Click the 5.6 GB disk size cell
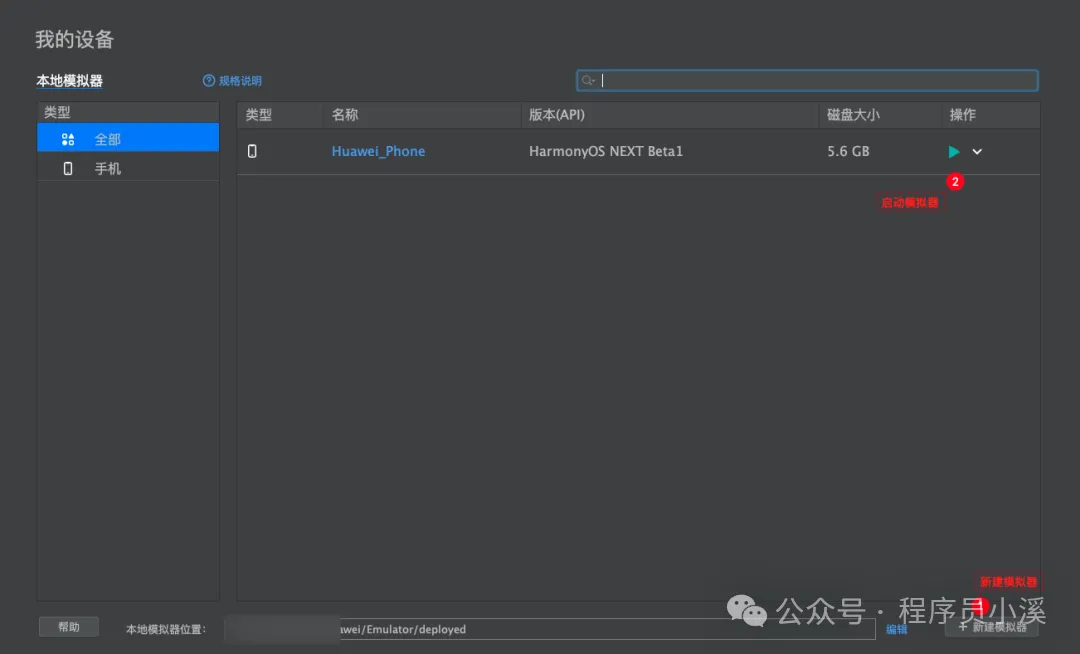 click(848, 151)
